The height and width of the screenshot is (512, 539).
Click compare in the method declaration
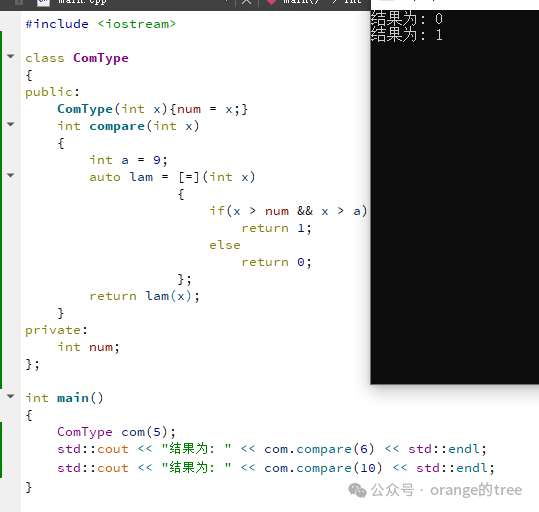(x=117, y=126)
